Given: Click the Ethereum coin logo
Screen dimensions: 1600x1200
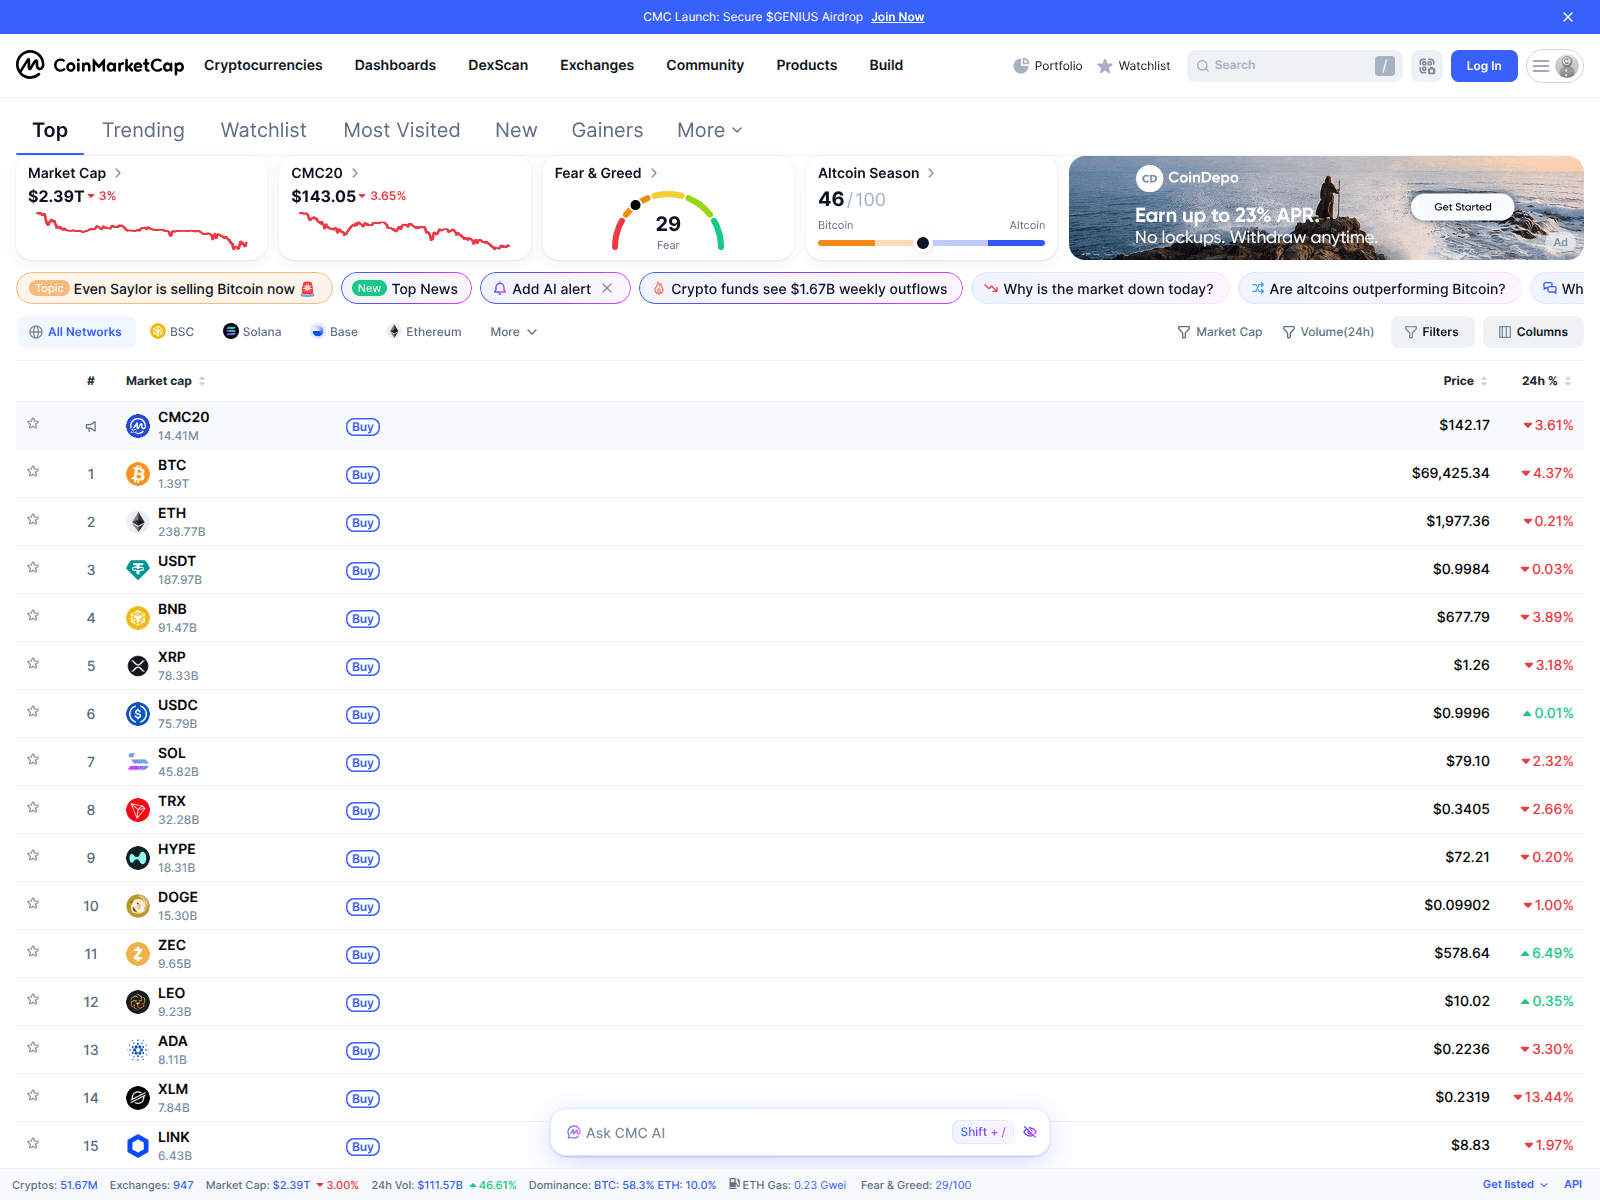Looking at the screenshot, I should [138, 522].
